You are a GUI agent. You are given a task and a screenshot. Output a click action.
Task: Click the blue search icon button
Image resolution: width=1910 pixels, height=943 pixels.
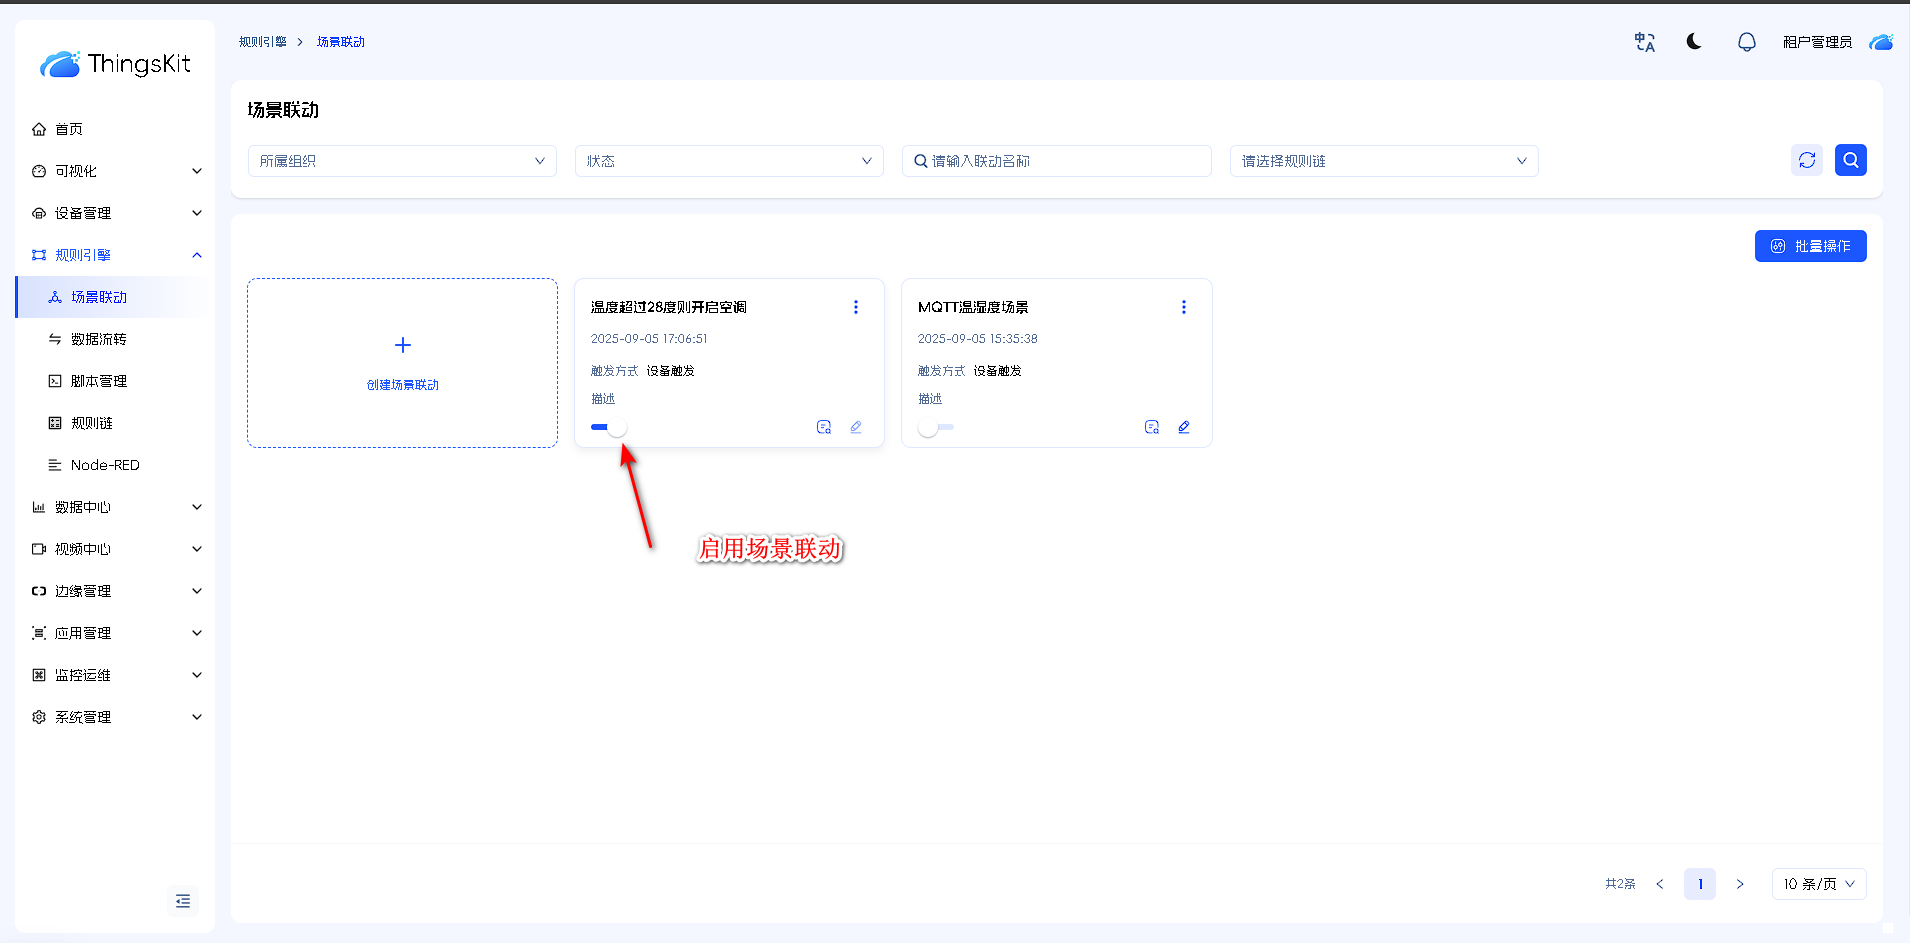tap(1850, 160)
